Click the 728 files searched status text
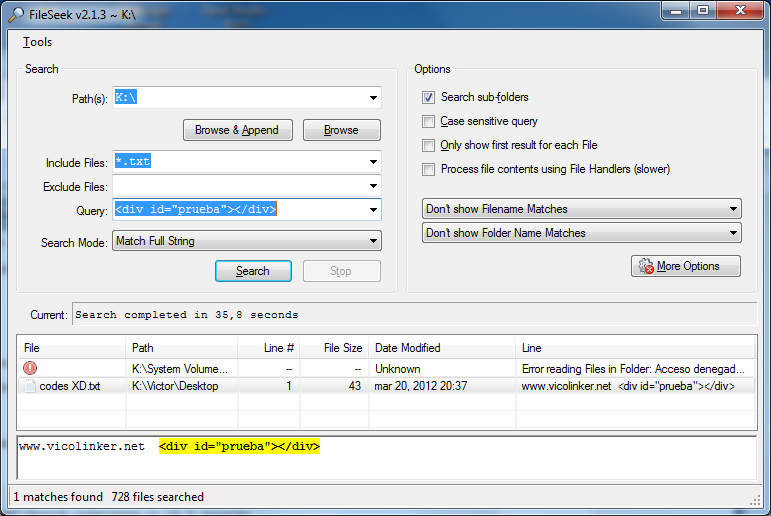 (x=158, y=497)
